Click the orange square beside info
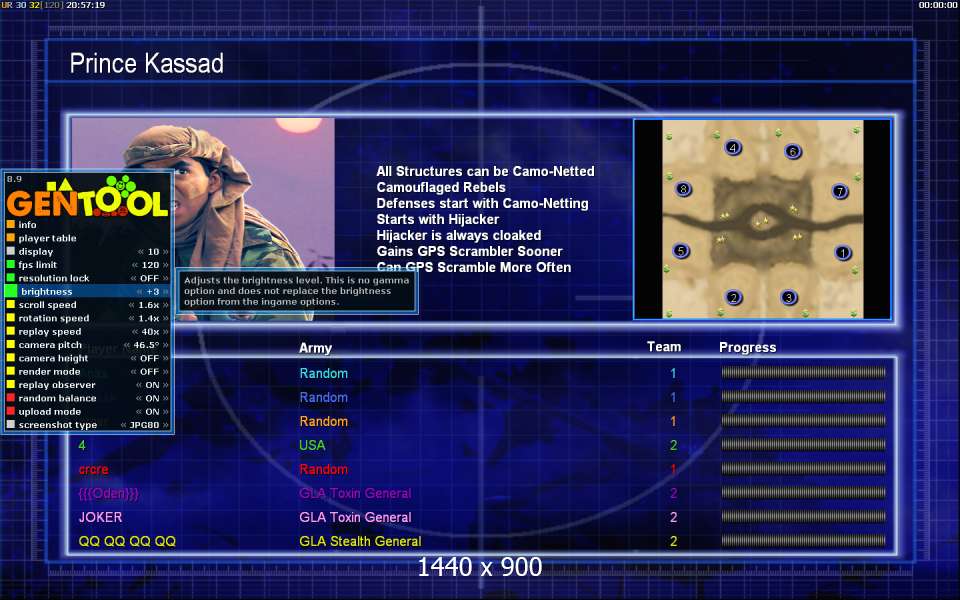Screen dimensions: 960x600 10,225
